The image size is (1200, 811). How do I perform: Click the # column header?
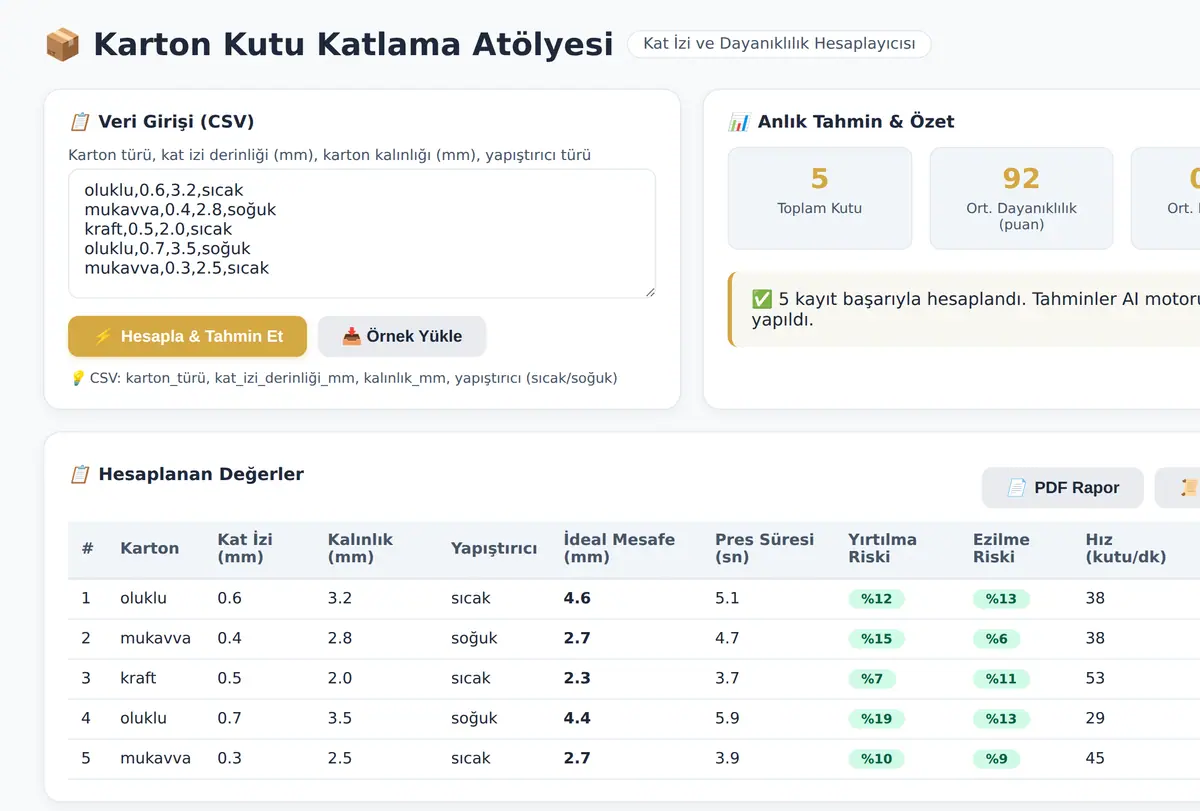pos(88,548)
